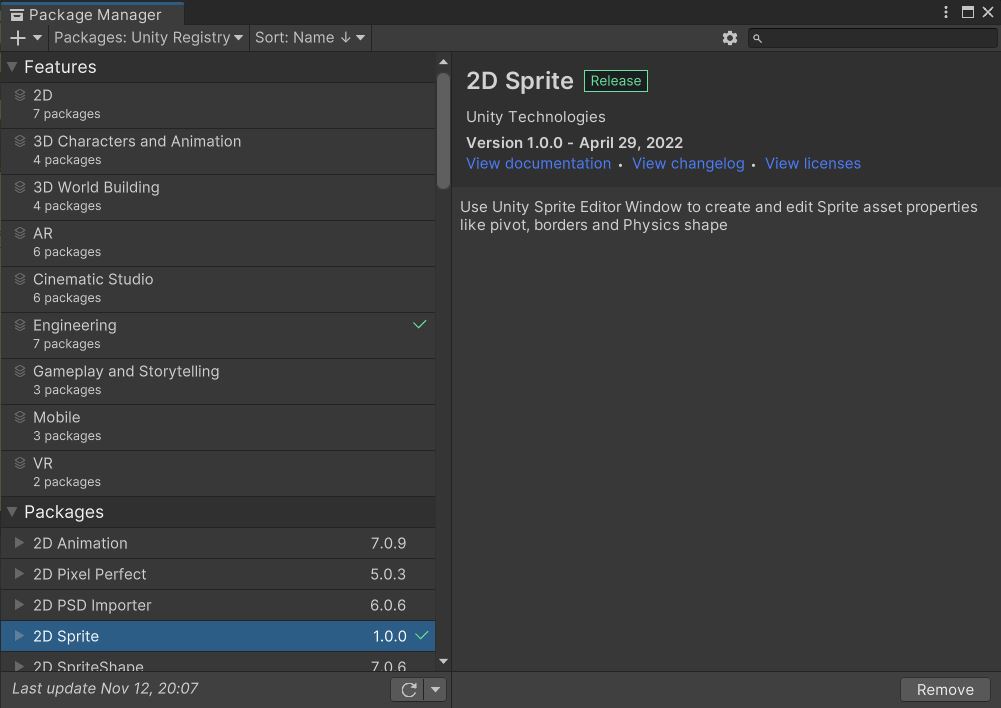Image resolution: width=1001 pixels, height=708 pixels.
Task: Open the add package plus menu
Action: click(x=26, y=38)
